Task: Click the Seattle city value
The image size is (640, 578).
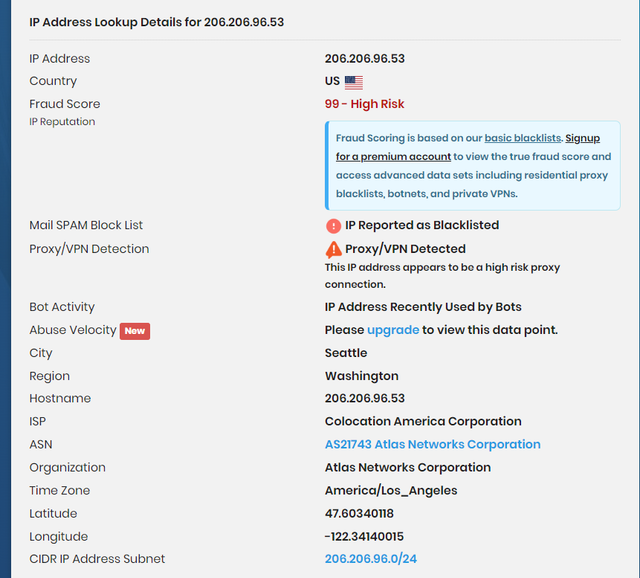Action: [346, 353]
